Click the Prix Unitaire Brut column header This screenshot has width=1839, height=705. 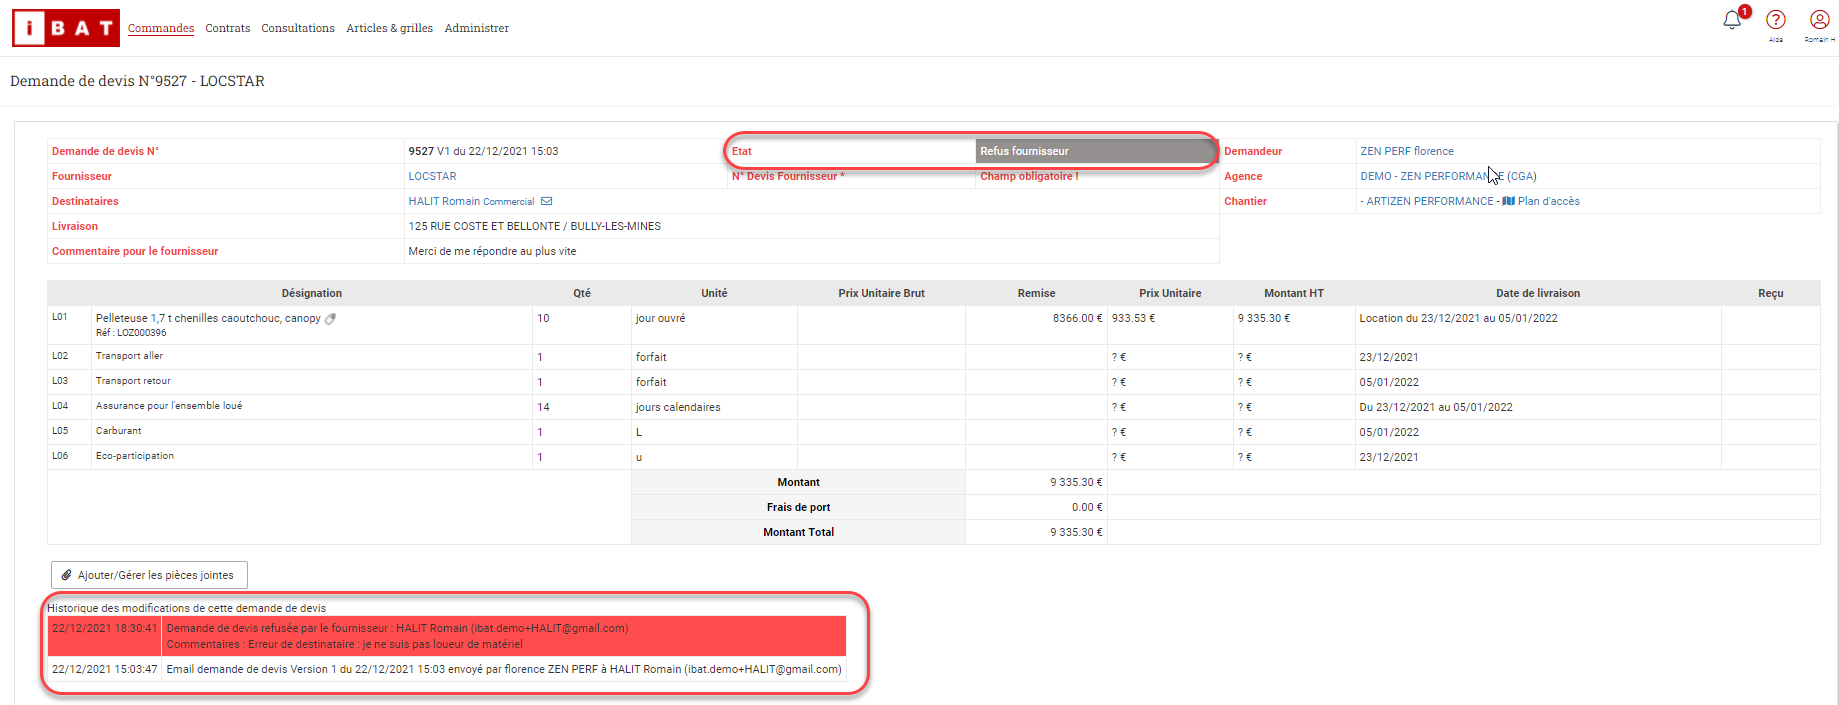[x=881, y=293]
